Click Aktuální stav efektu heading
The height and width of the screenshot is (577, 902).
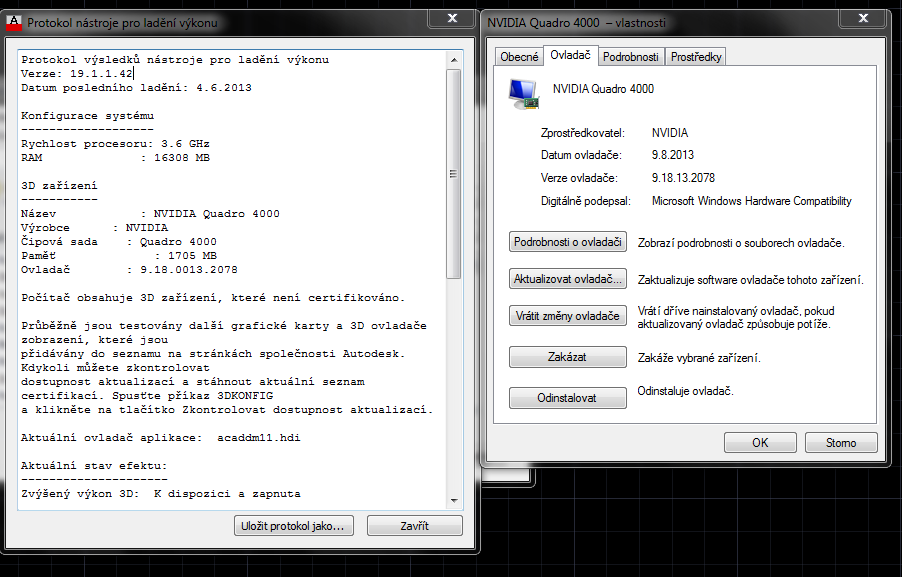[x=94, y=466]
